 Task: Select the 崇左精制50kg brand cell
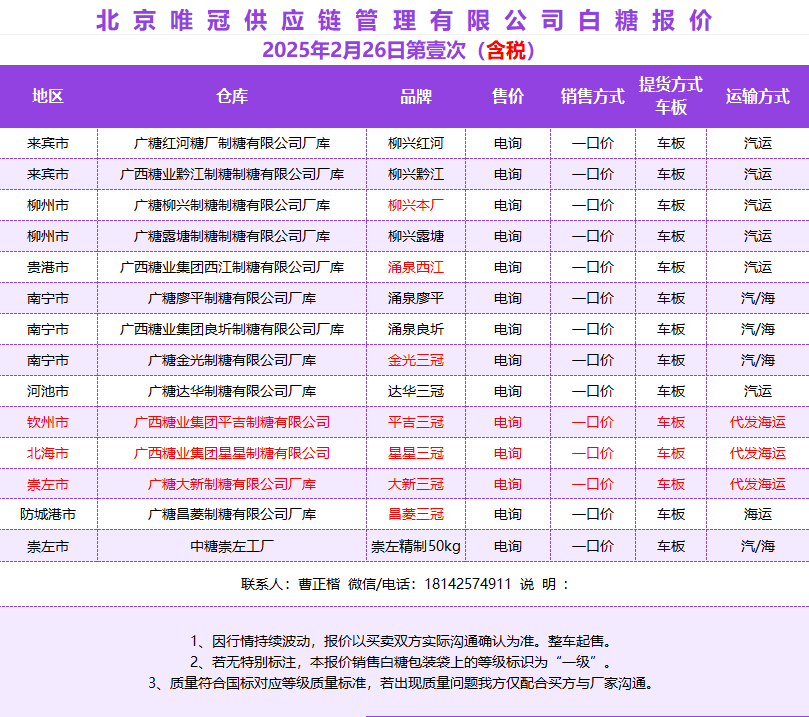[x=416, y=546]
